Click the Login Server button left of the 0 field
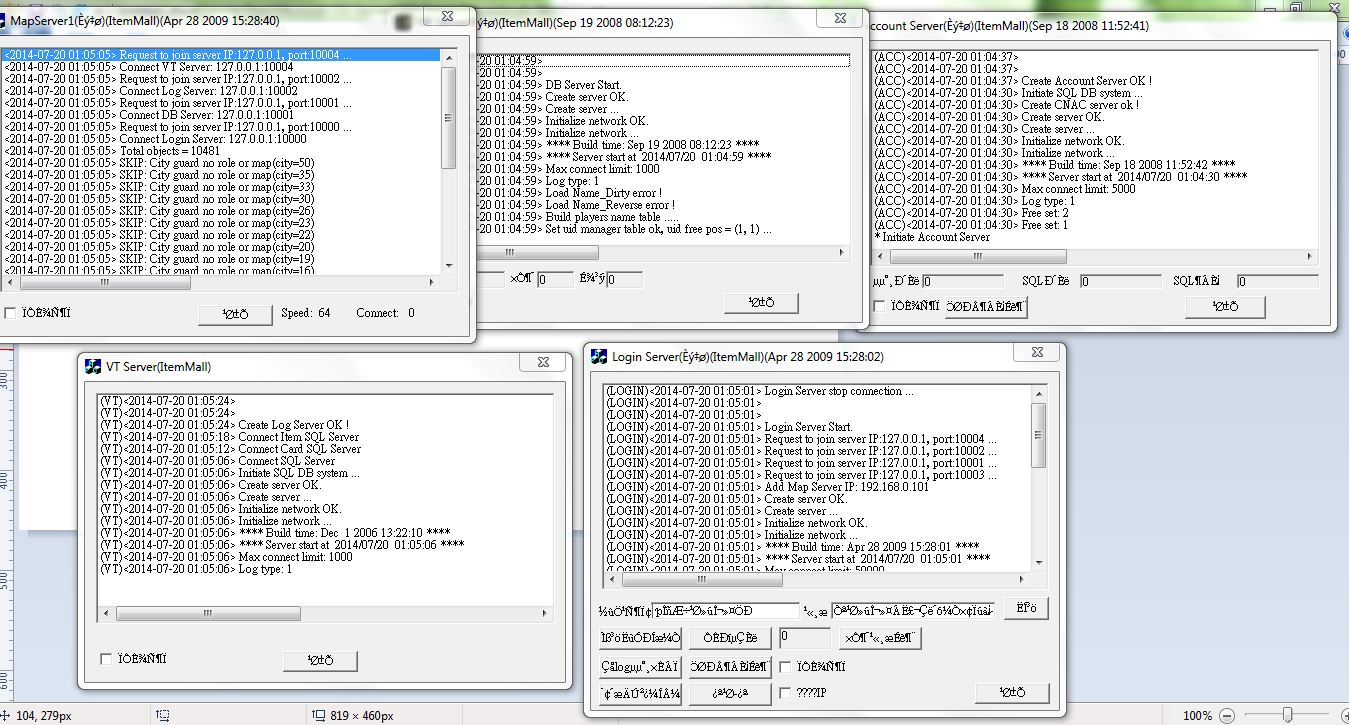Image resolution: width=1349 pixels, height=725 pixels. pos(729,638)
